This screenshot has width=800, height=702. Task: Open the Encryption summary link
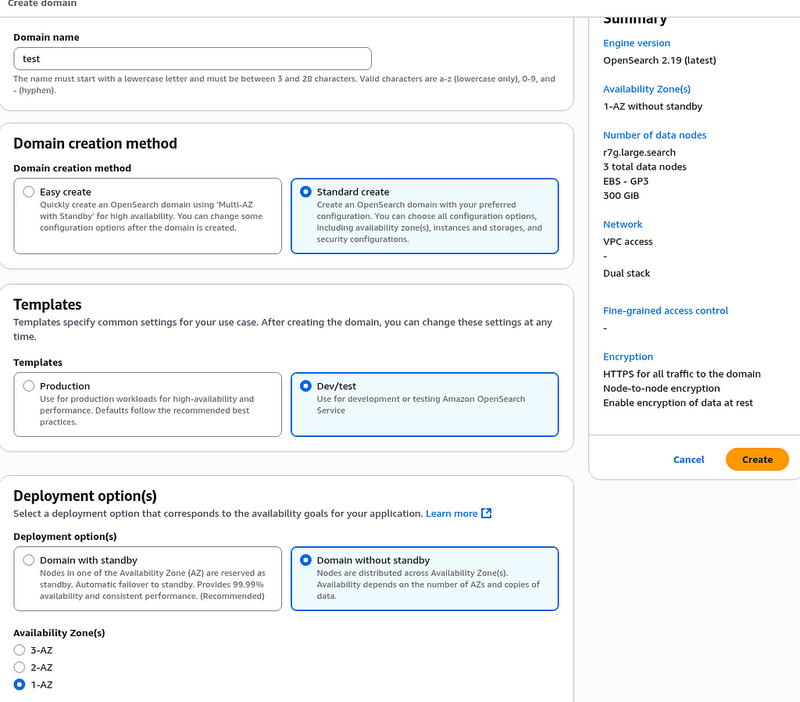(x=627, y=357)
